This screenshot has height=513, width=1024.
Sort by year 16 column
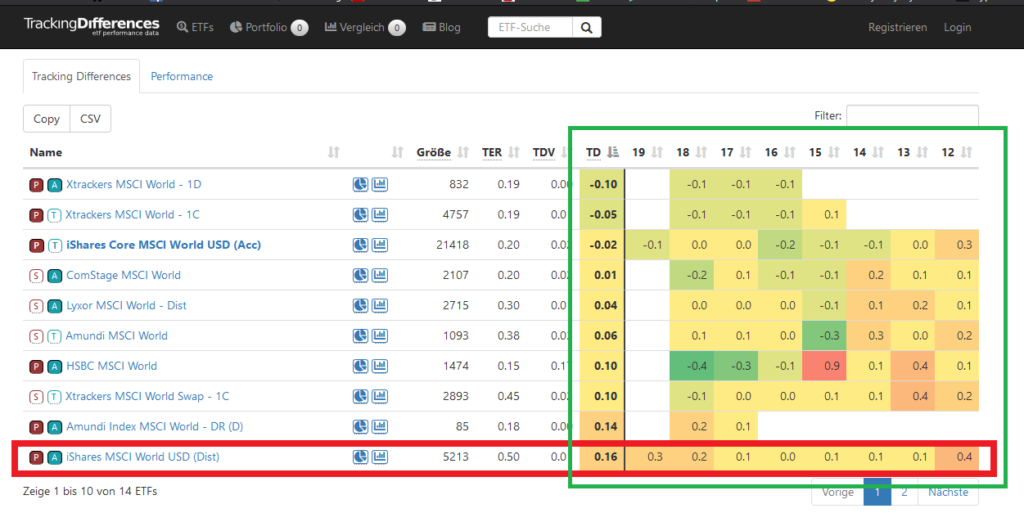pos(790,152)
